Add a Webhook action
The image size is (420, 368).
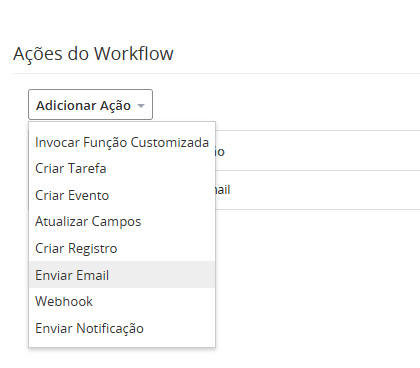point(122,301)
